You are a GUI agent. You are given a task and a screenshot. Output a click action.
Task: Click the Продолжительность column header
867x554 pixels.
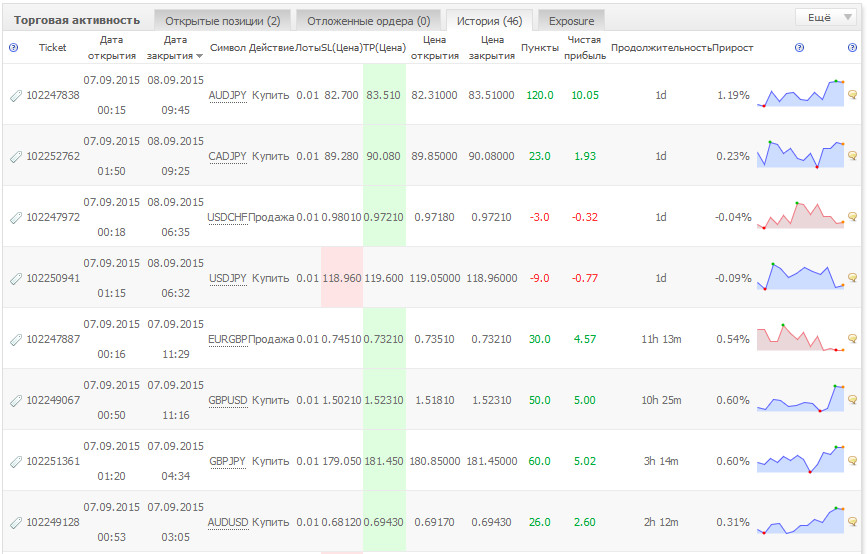coord(661,48)
